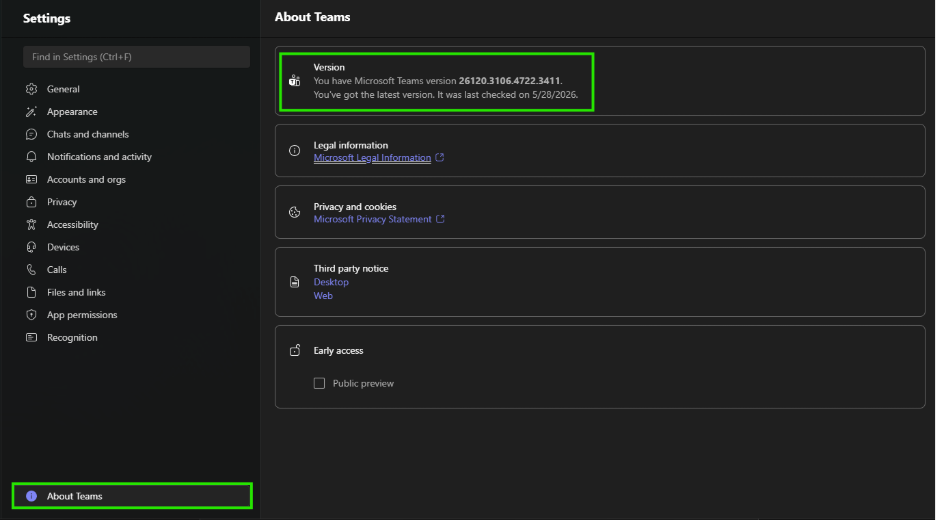Click the Early access heading

338,350
